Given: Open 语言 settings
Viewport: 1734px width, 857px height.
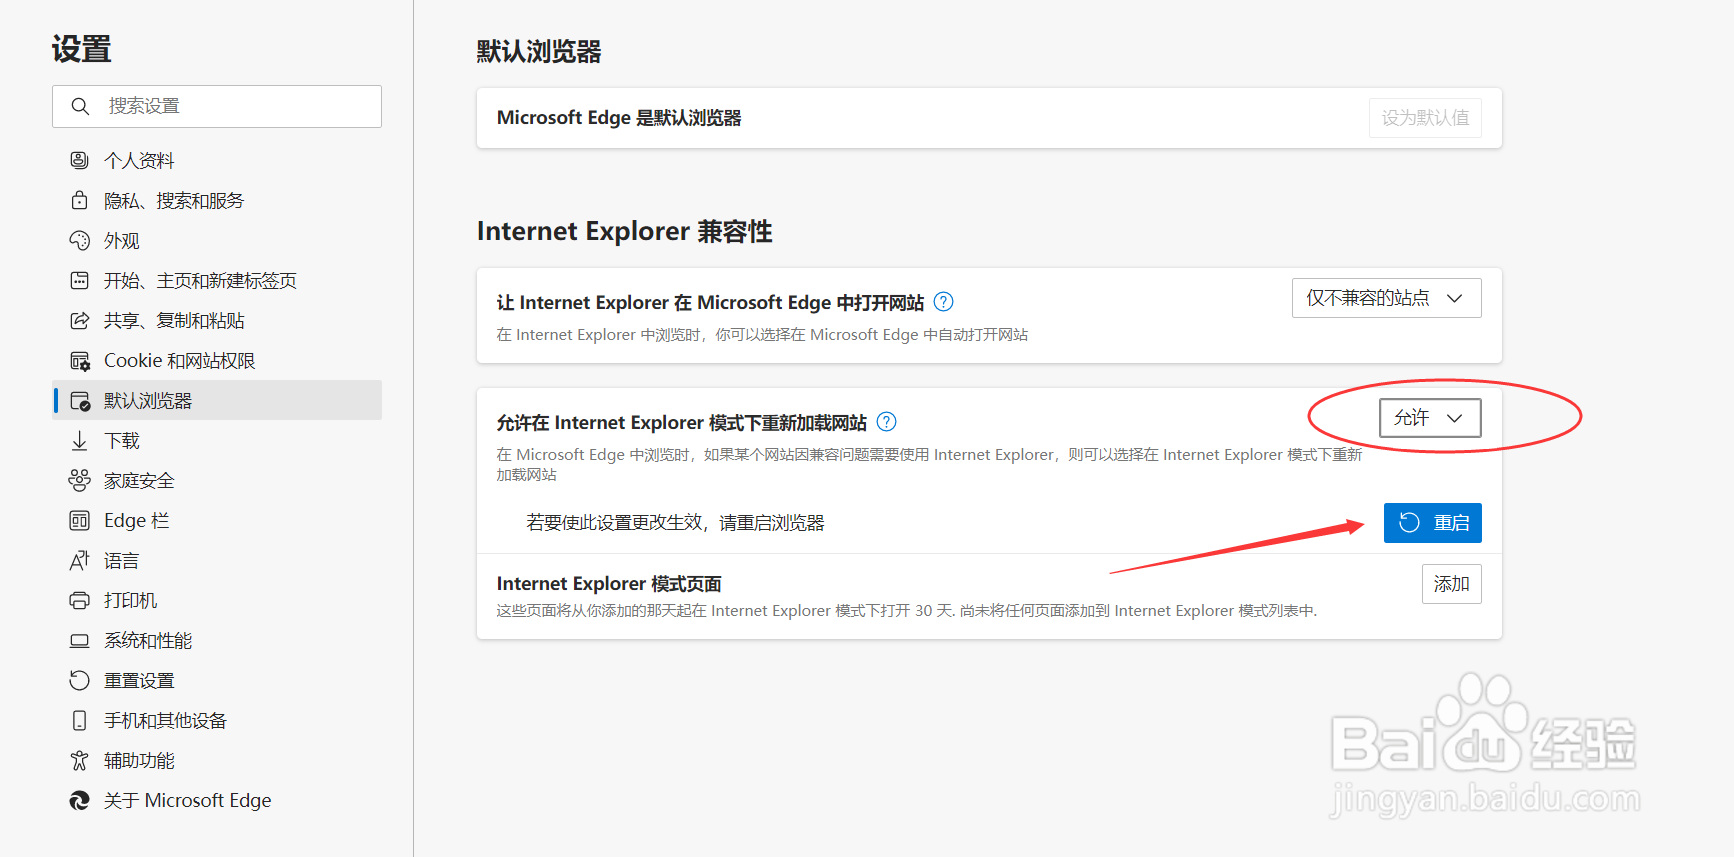Looking at the screenshot, I should 217,560.
